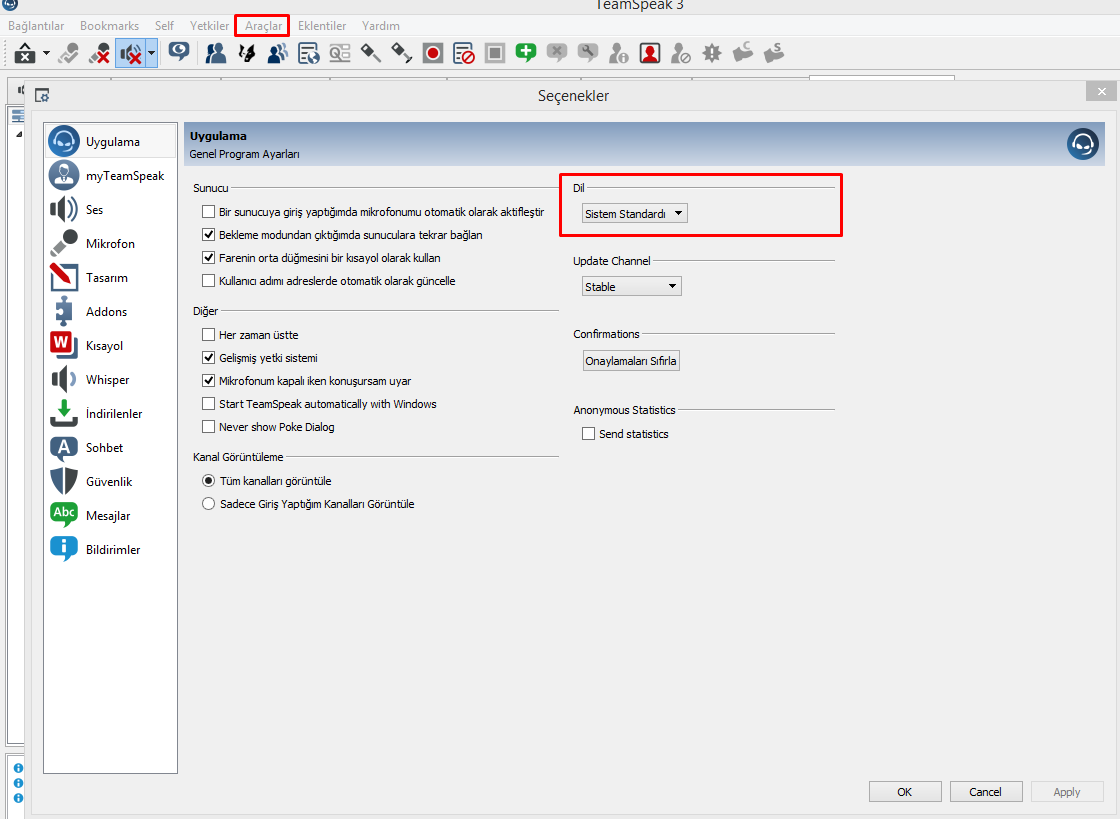Uncheck 'Bekleme modundan çıktığımda sunuculara tekrar bağlan'
Image resolution: width=1120 pixels, height=819 pixels.
209,235
